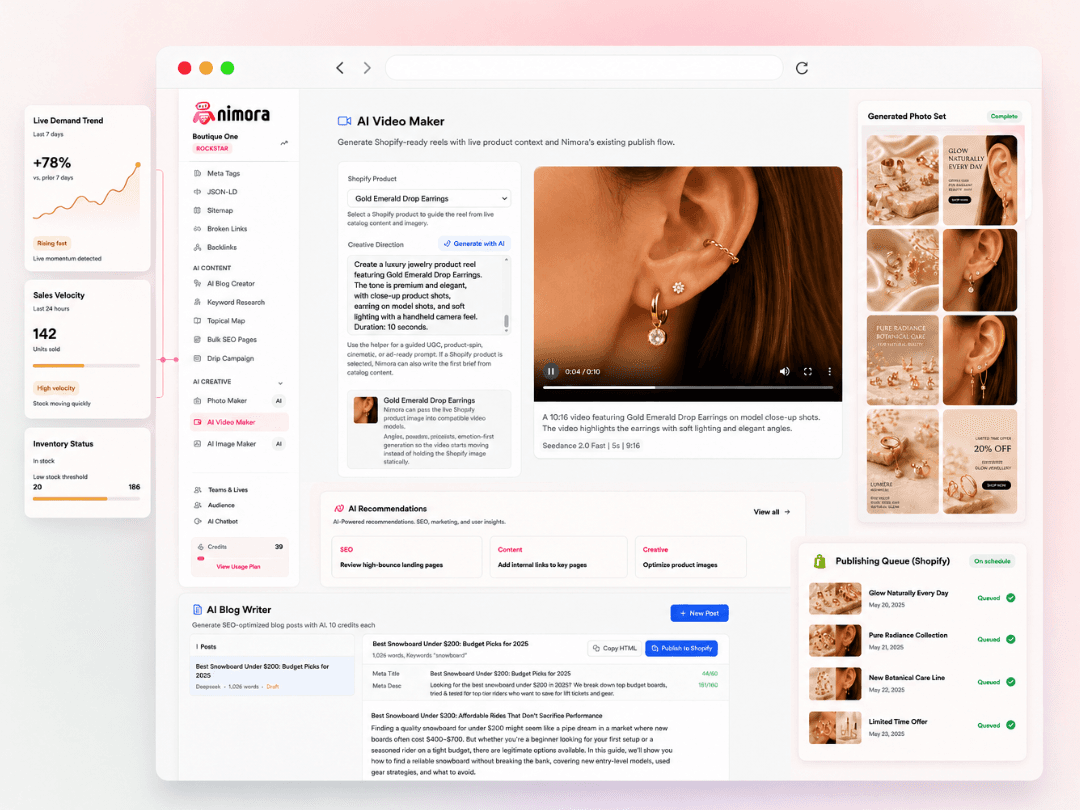Screen dimensions: 1080x810
Task: Click the Drip Campaign sidebar icon
Action: click(198, 358)
